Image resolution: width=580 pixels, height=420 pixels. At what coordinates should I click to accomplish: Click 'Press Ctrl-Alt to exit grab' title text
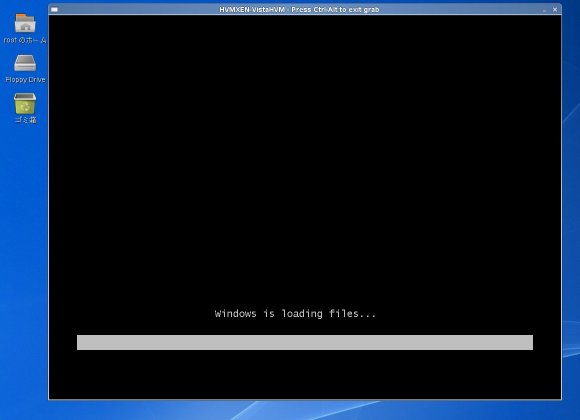tap(335, 10)
